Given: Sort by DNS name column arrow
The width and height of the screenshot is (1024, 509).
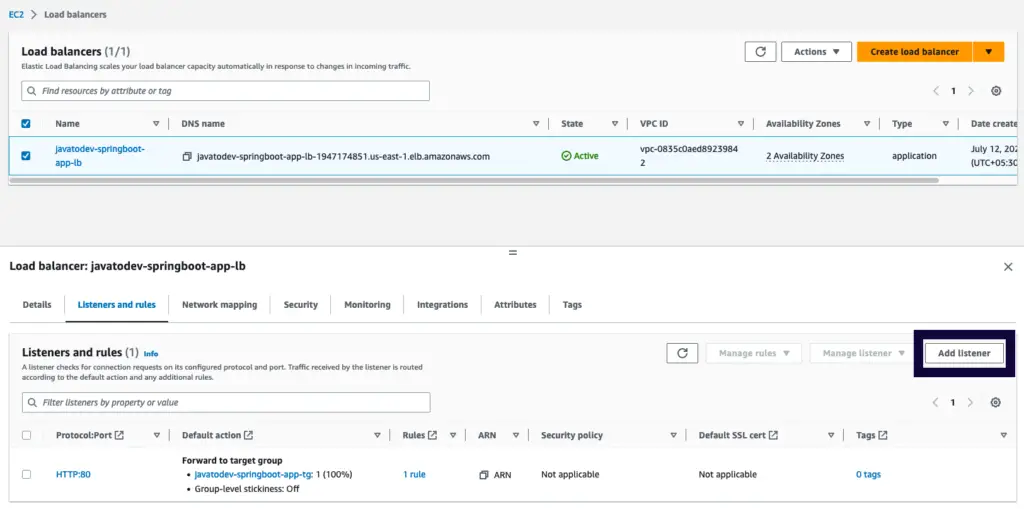Looking at the screenshot, I should pos(536,123).
